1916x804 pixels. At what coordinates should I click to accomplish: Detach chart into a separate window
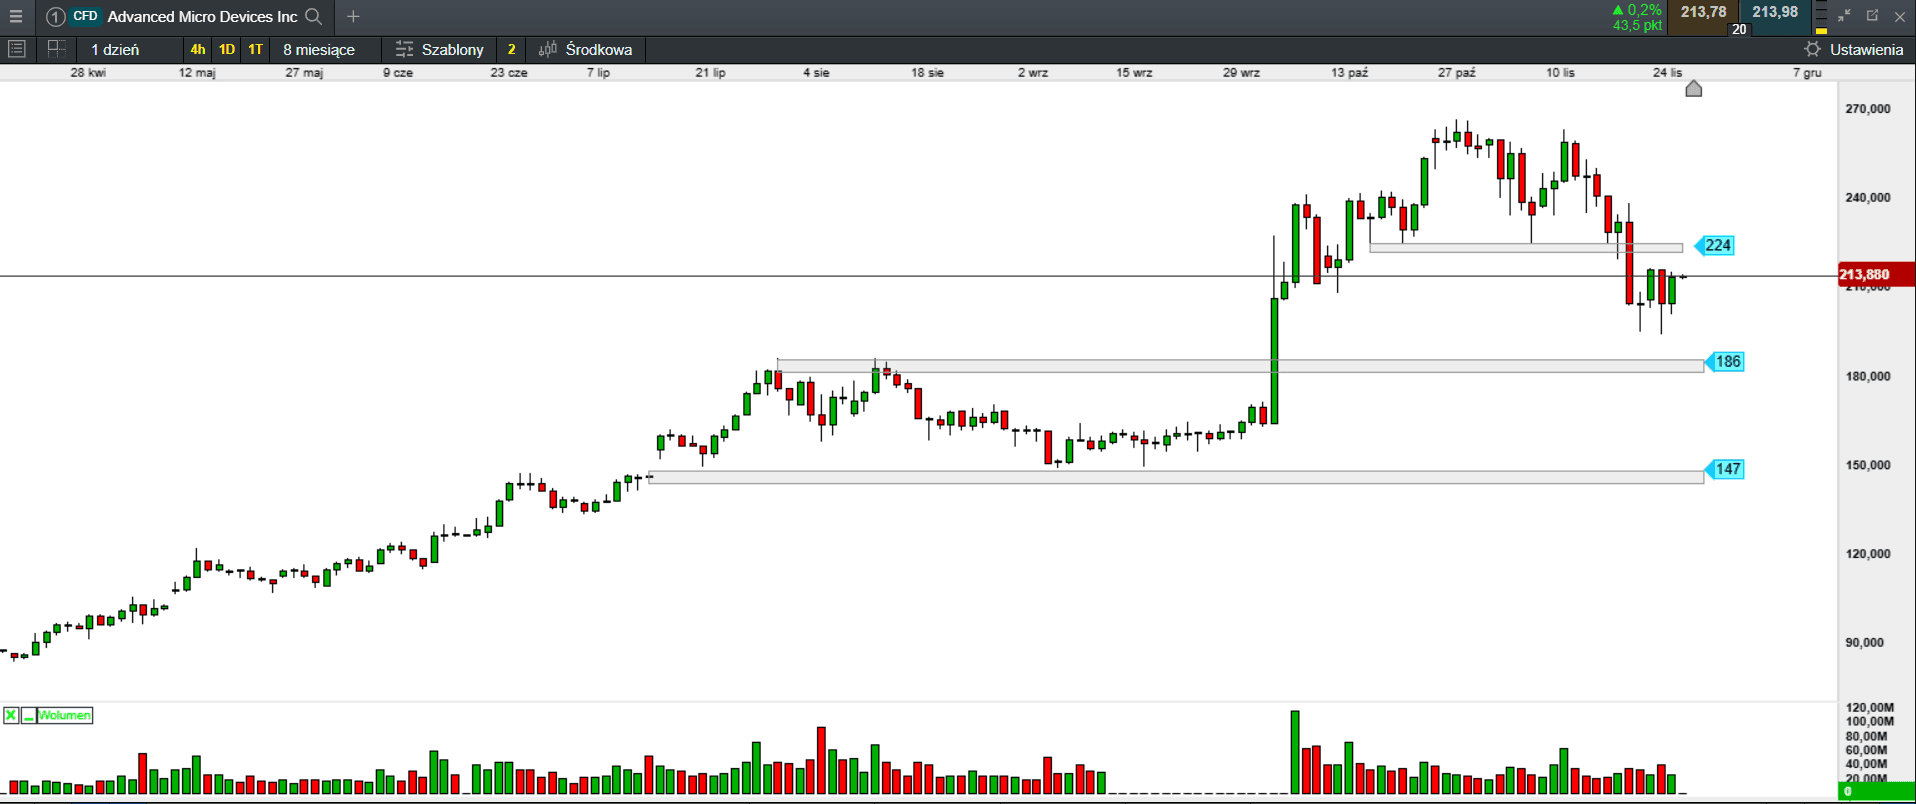(1872, 16)
